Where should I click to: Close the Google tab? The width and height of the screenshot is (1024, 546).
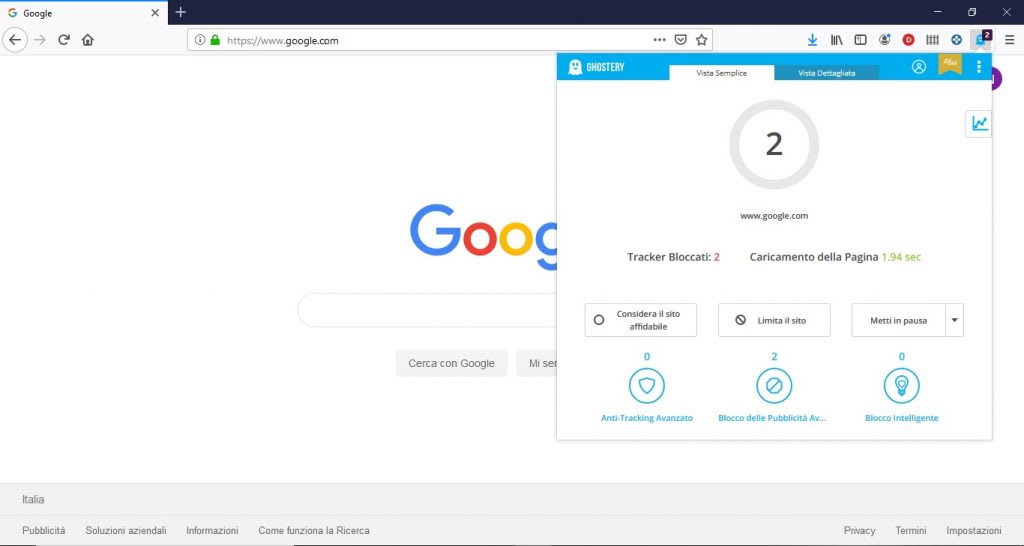click(155, 12)
